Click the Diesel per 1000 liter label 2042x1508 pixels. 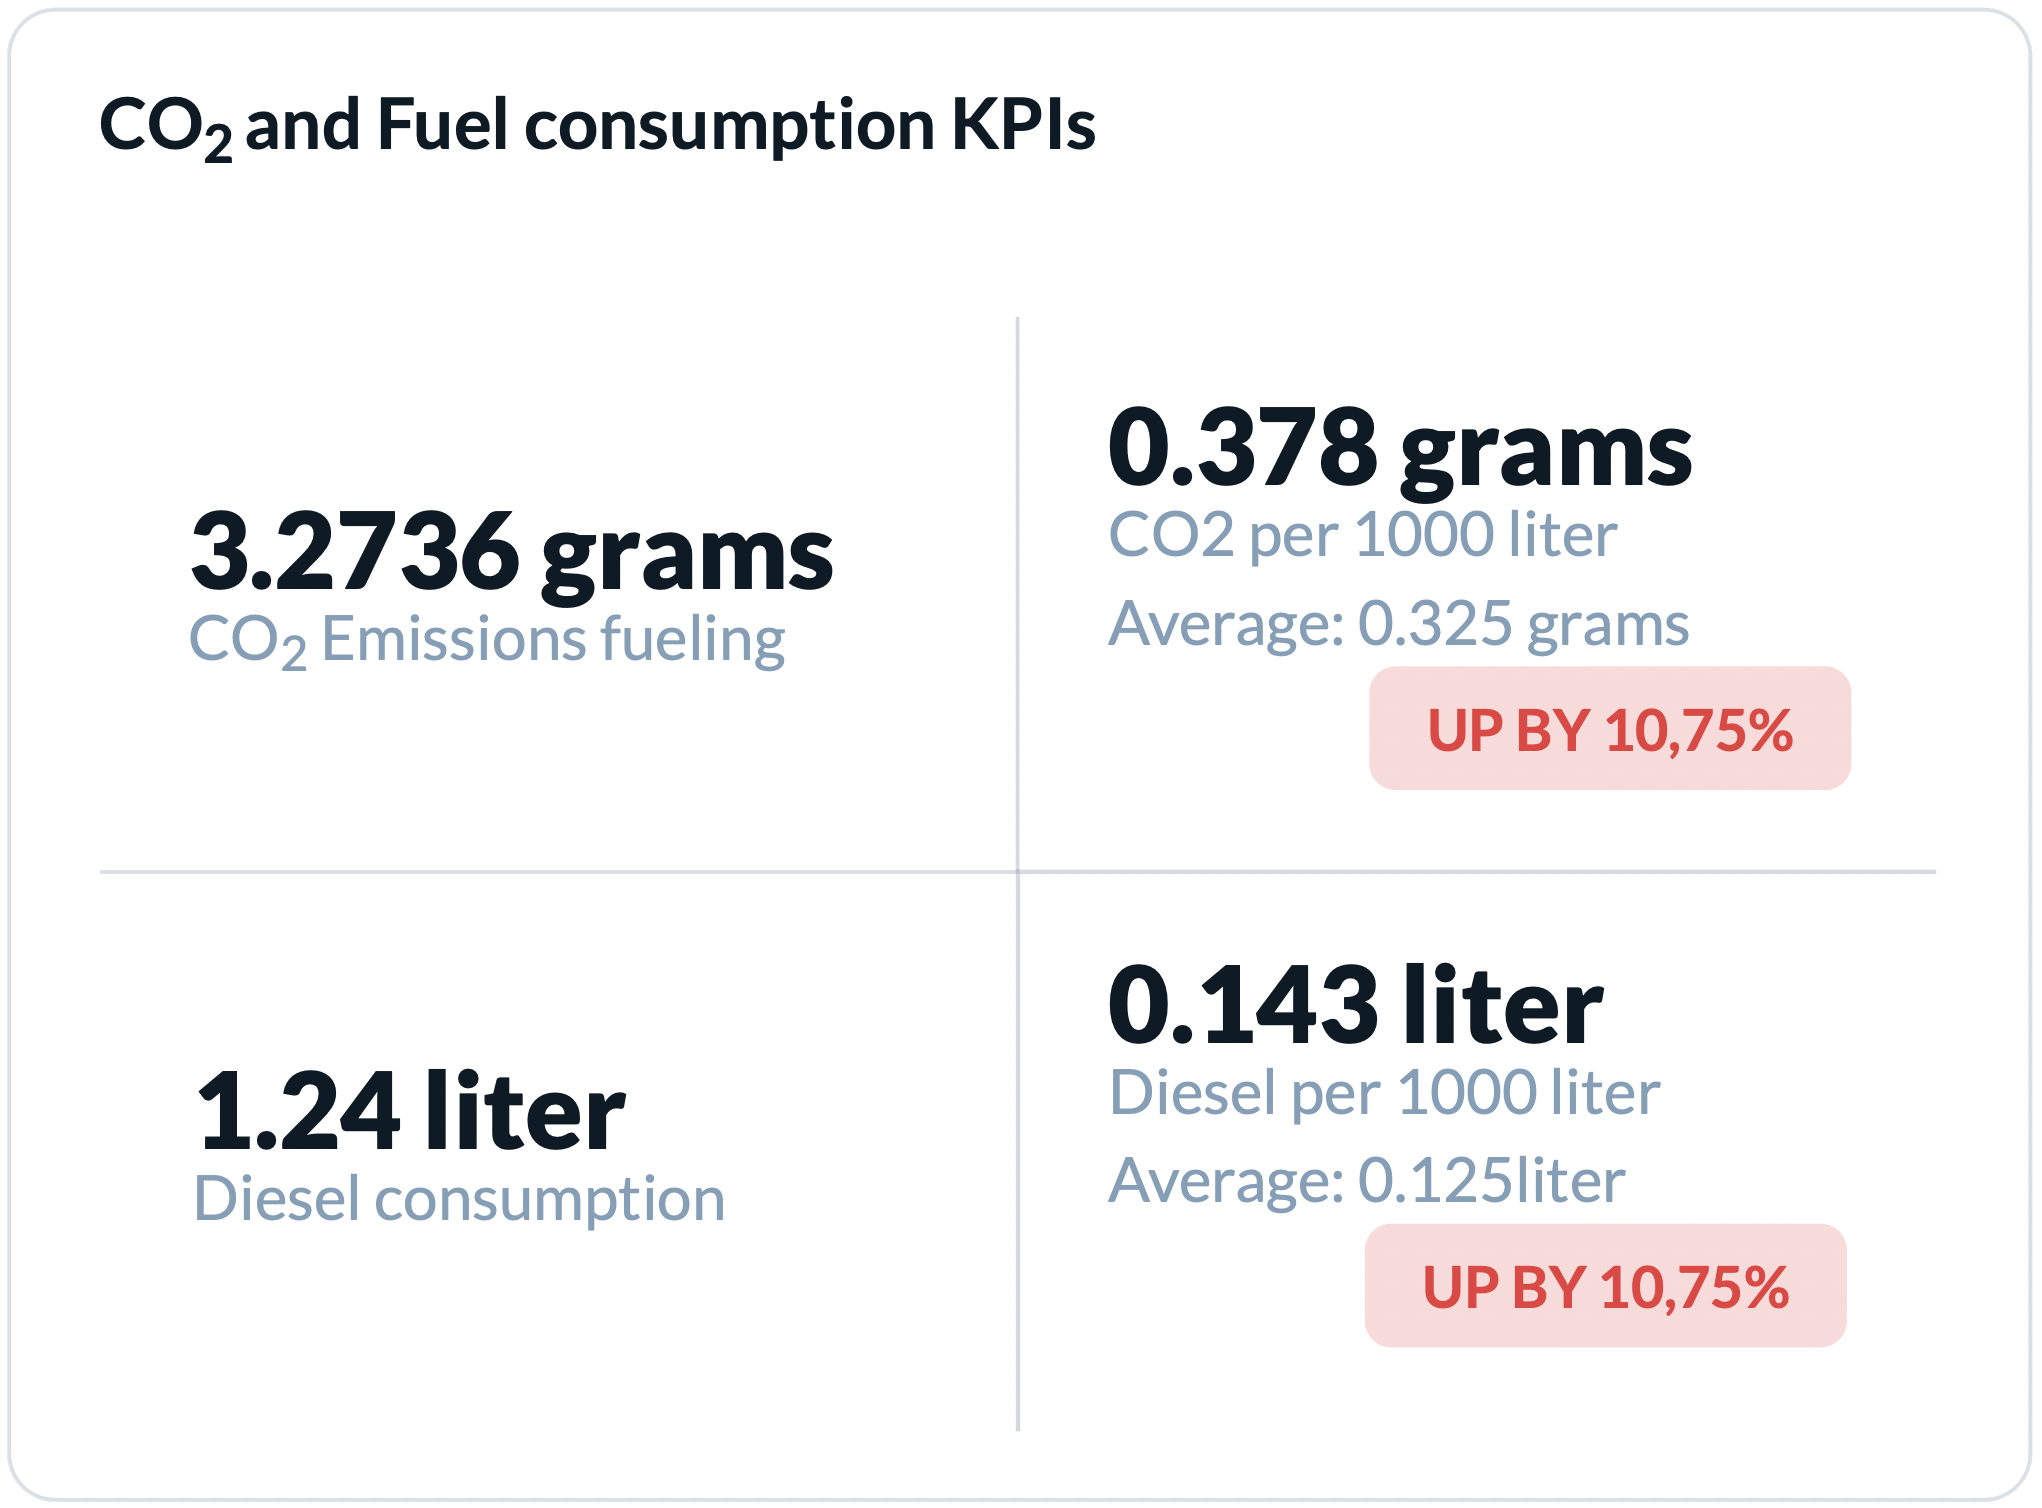click(x=1385, y=1092)
